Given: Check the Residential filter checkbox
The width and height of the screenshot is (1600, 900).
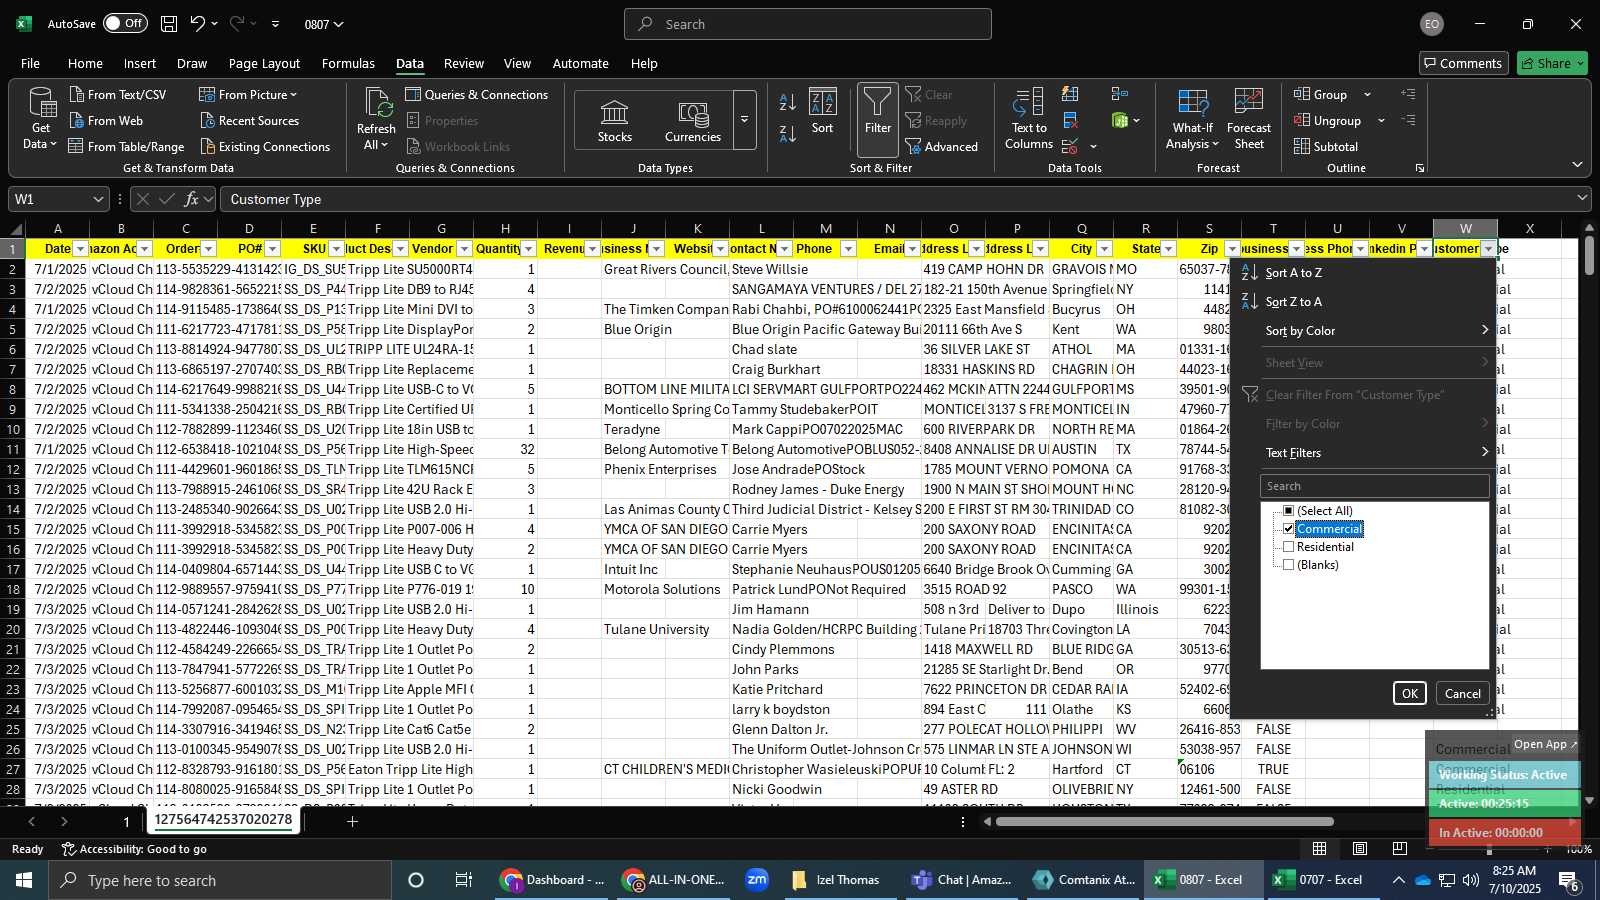Looking at the screenshot, I should click(1288, 547).
